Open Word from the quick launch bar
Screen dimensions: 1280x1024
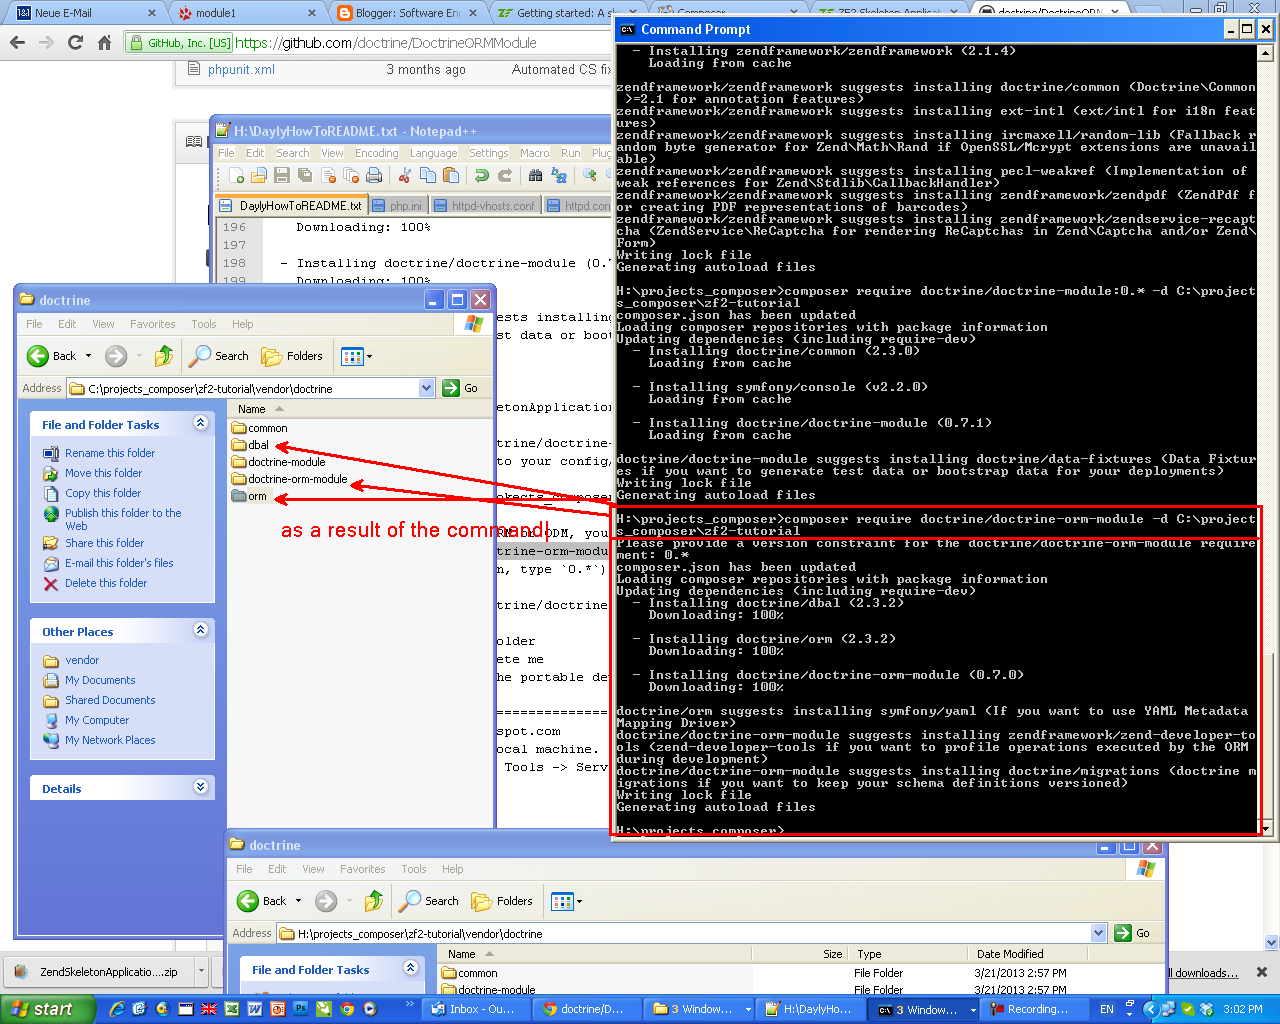coord(255,1009)
